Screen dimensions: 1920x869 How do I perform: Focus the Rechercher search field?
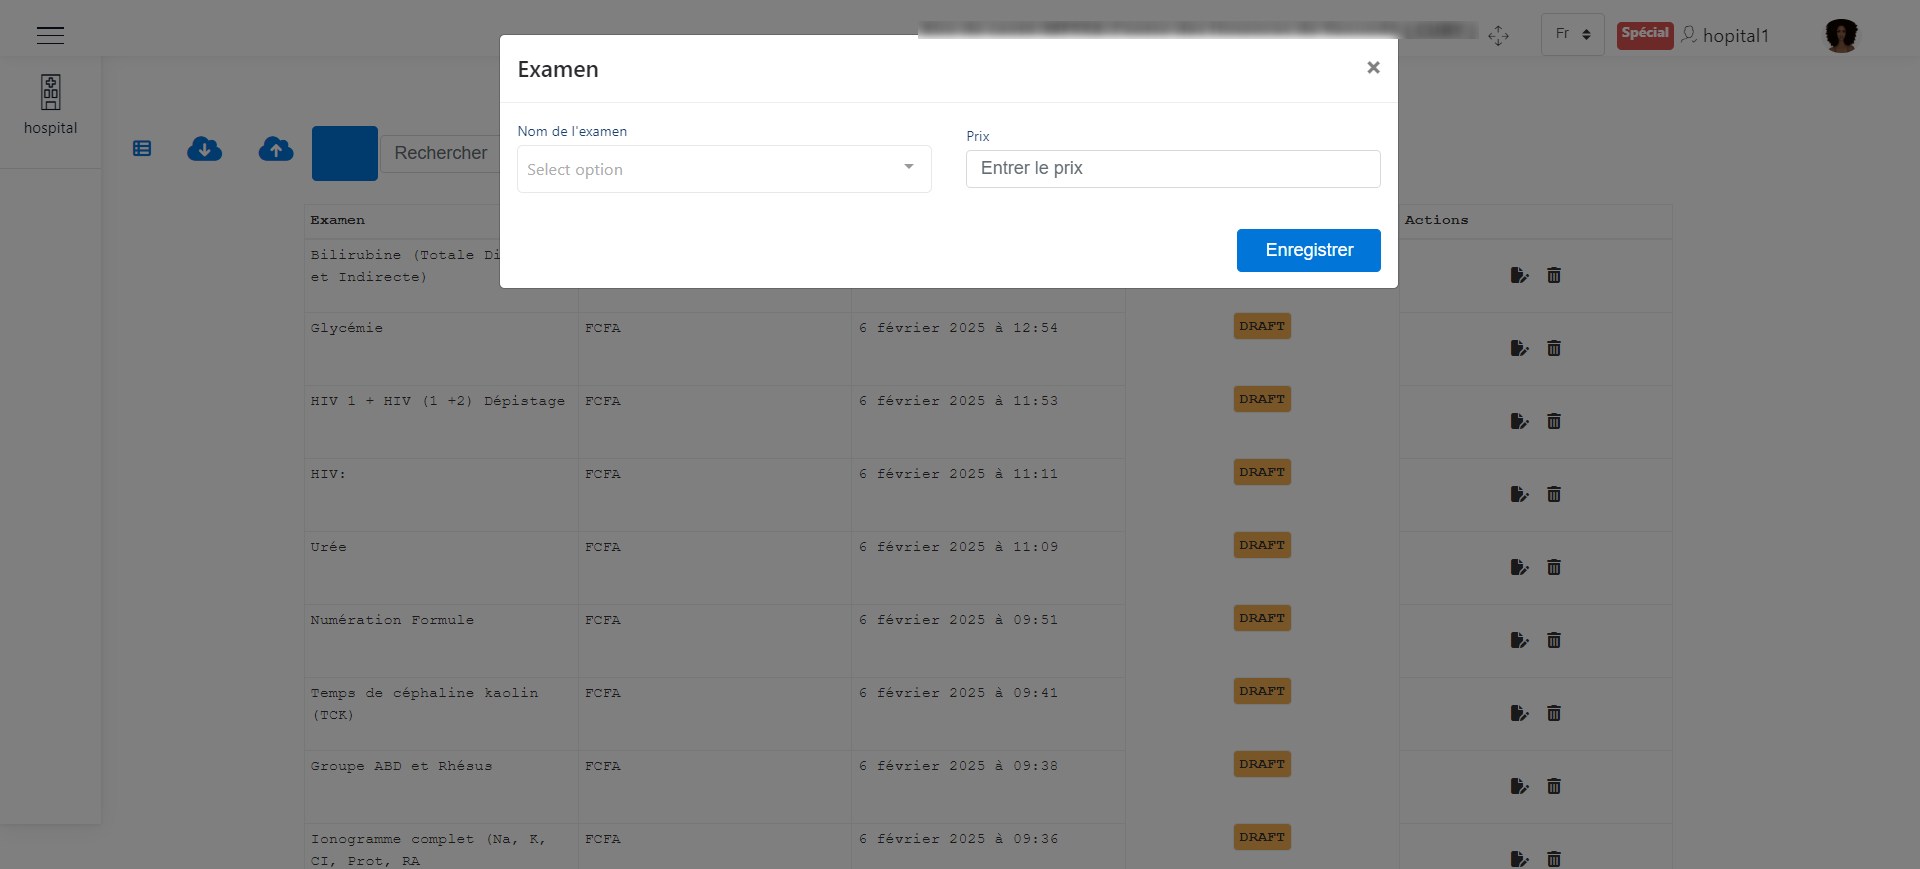(441, 153)
